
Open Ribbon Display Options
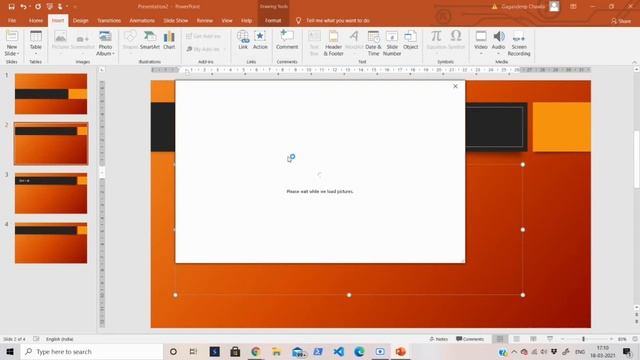pyautogui.click(x=573, y=7)
